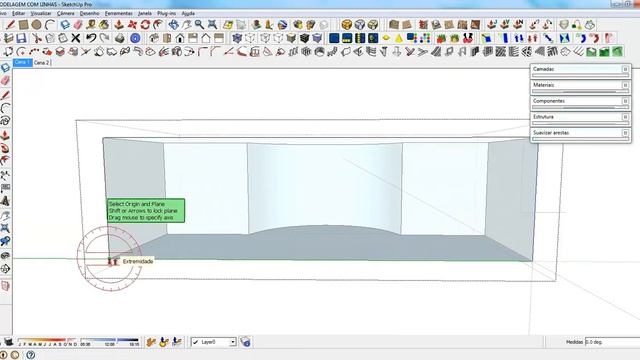Select the Zoom magnifier tool
Viewport: 640px width, 360px height.
click(199, 25)
